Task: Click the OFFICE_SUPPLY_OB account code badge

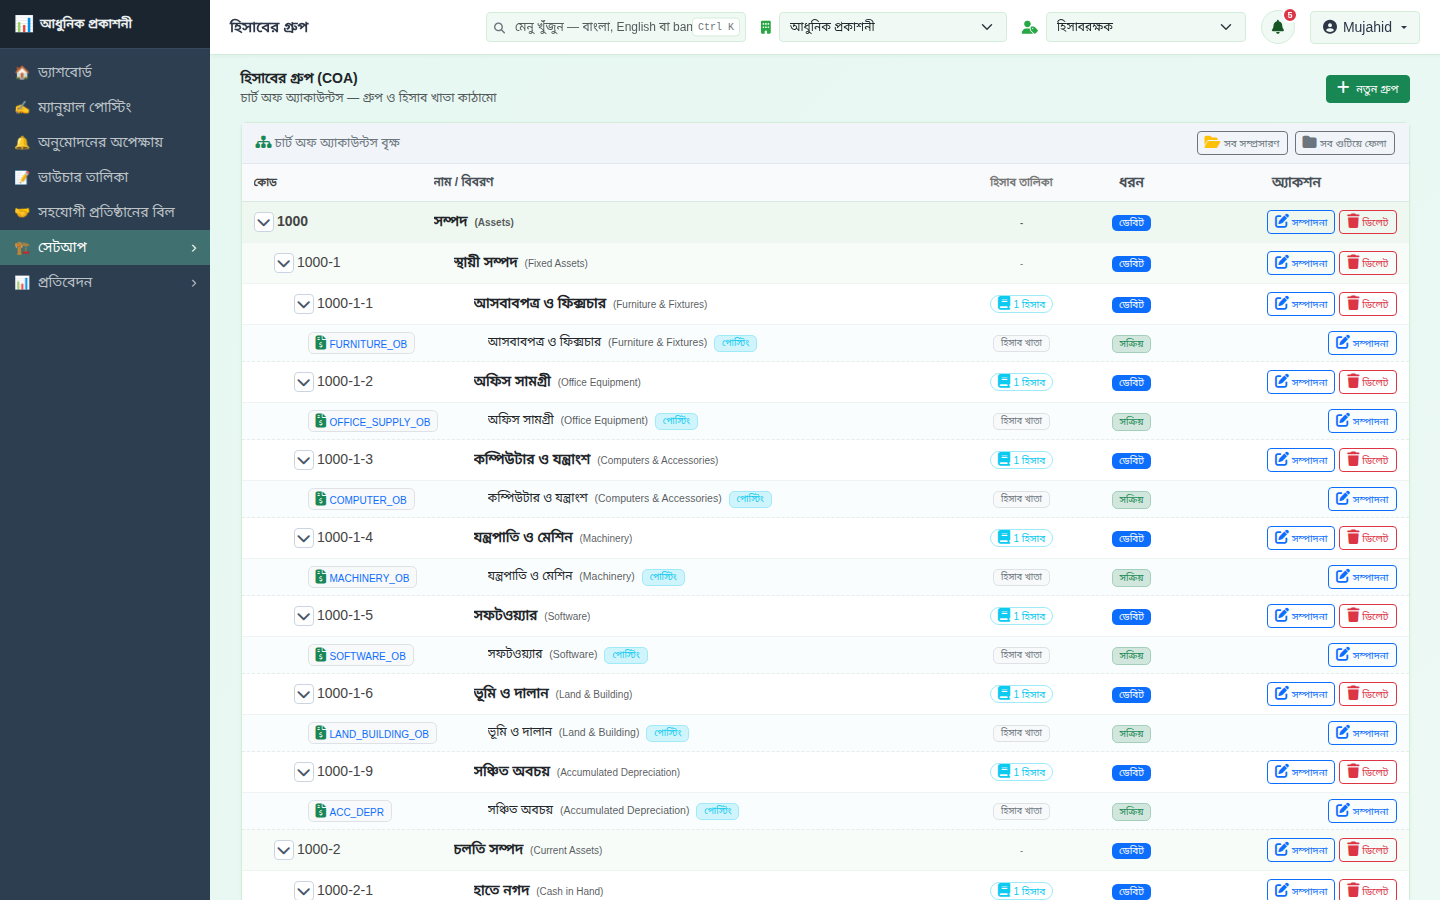Action: [373, 421]
